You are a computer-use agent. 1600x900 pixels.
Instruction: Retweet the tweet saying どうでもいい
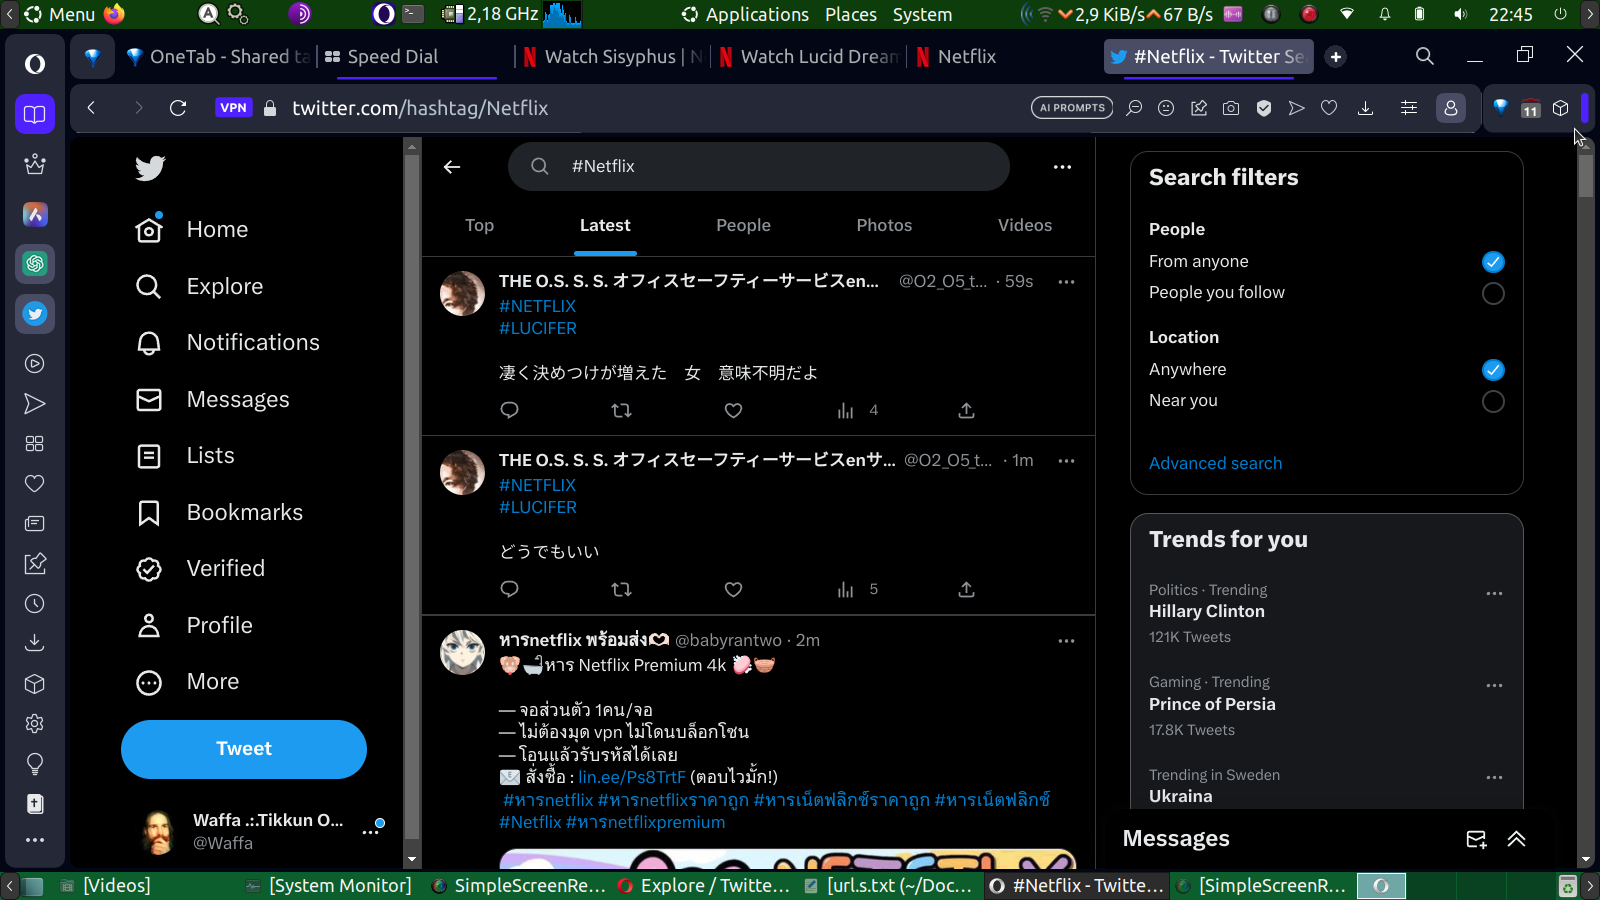(x=621, y=590)
